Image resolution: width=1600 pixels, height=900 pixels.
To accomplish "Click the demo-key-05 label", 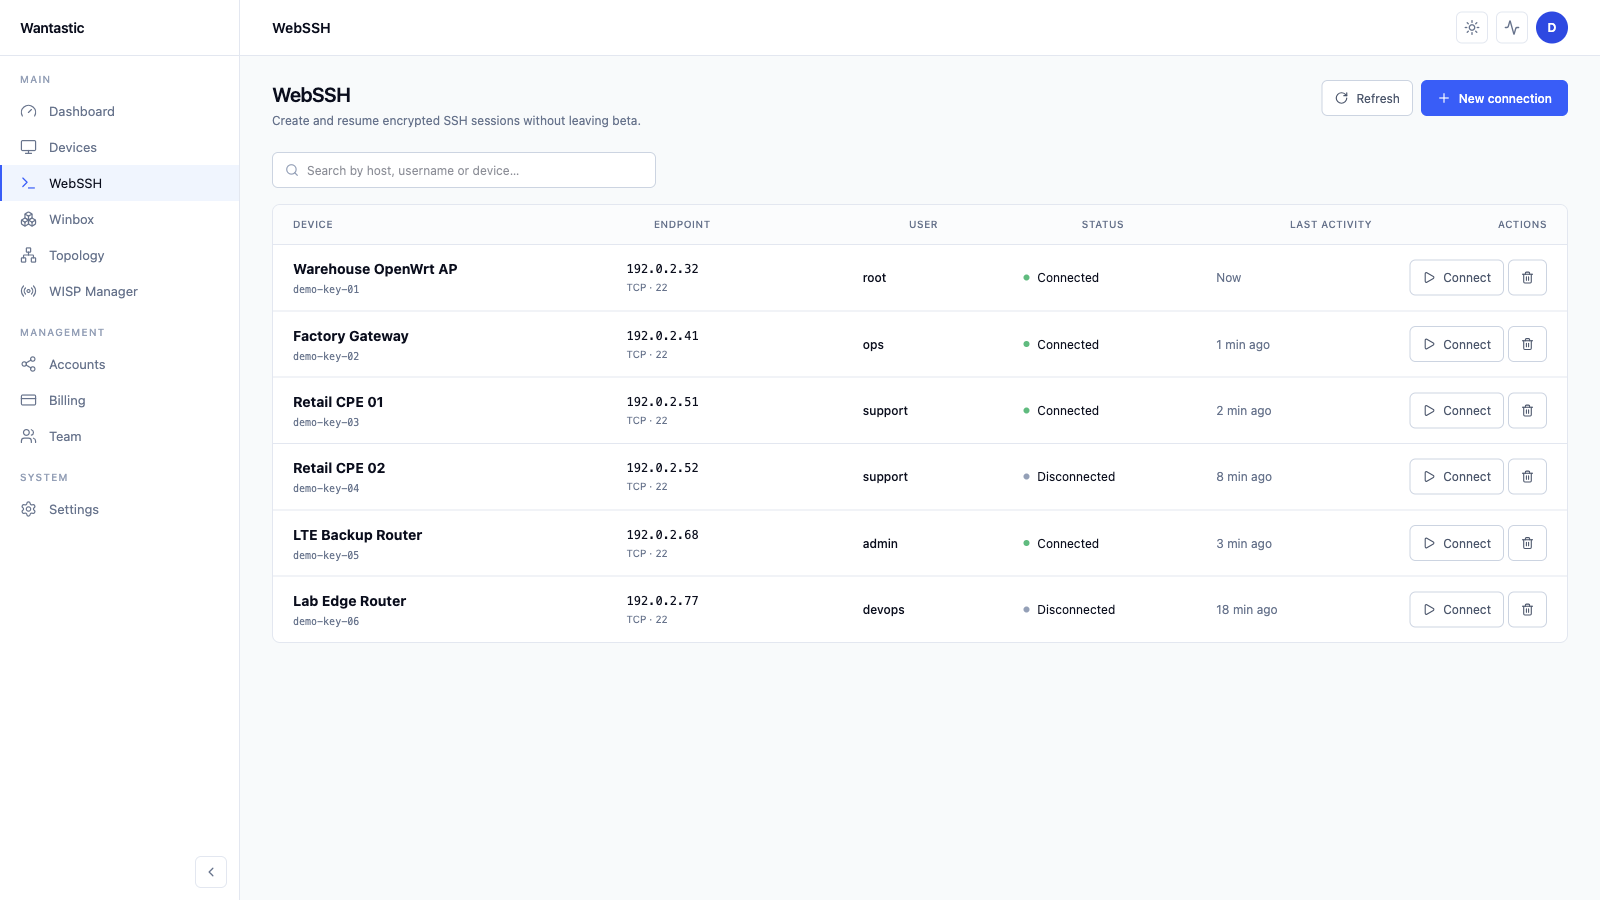I will click(326, 555).
